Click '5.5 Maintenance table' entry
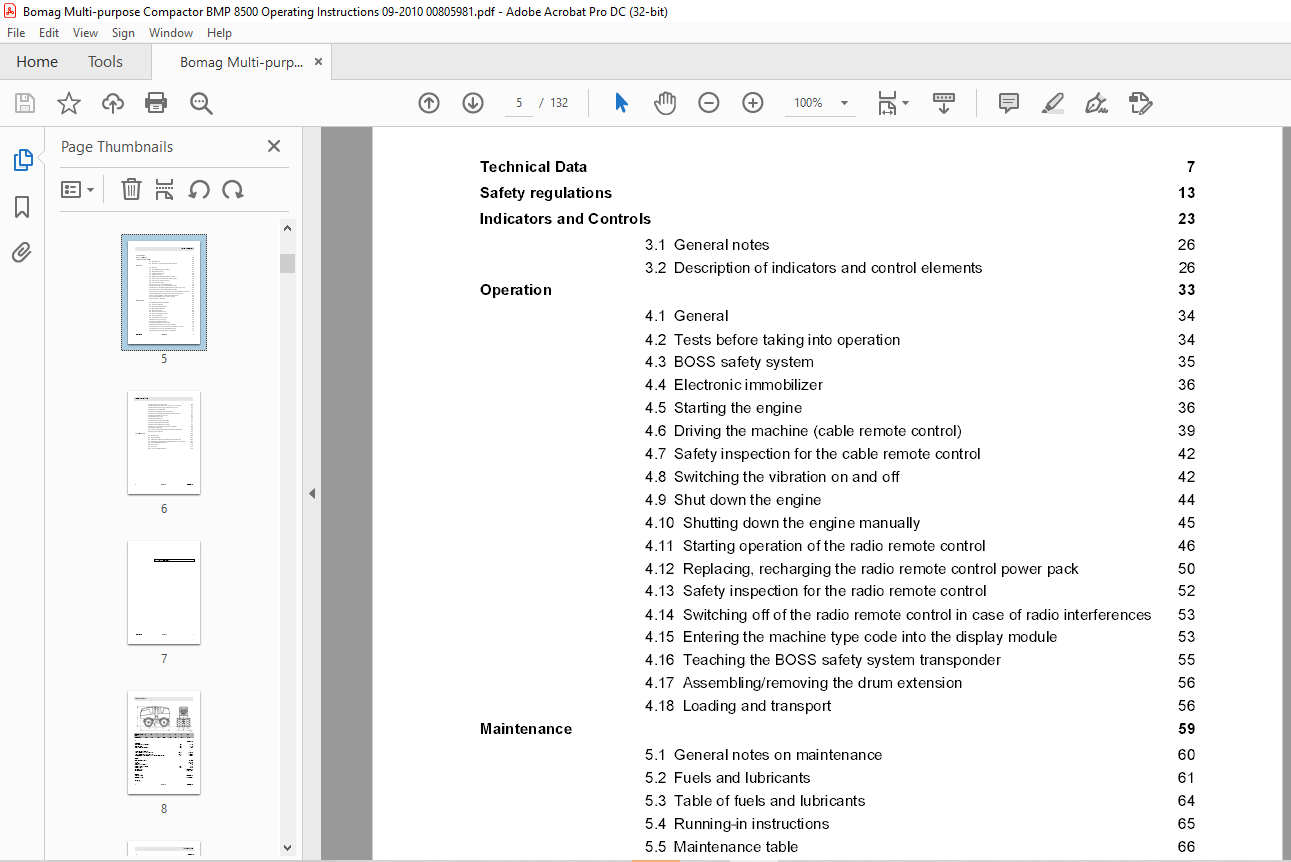The width and height of the screenshot is (1291, 862). (x=721, y=847)
